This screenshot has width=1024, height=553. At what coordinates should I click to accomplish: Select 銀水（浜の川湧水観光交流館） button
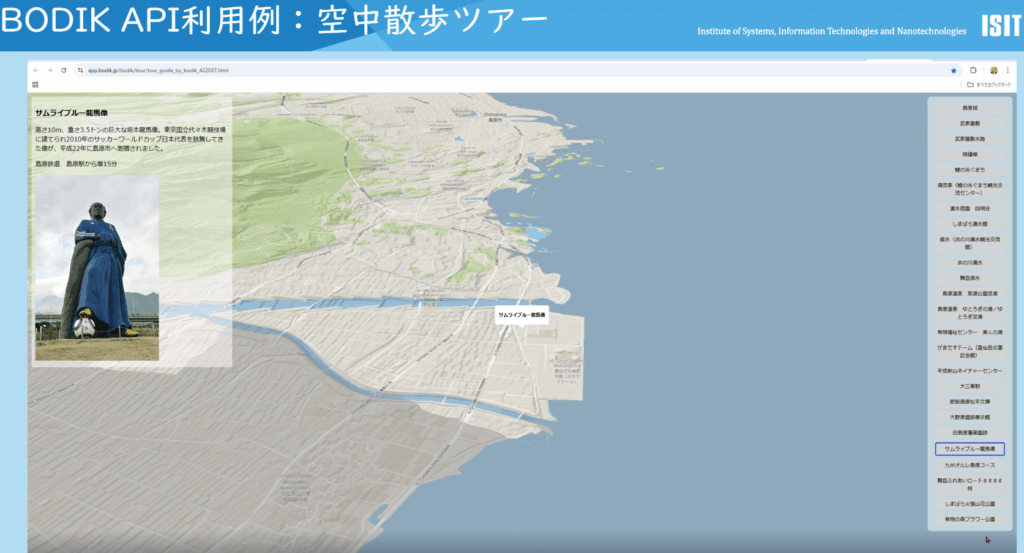[x=970, y=243]
